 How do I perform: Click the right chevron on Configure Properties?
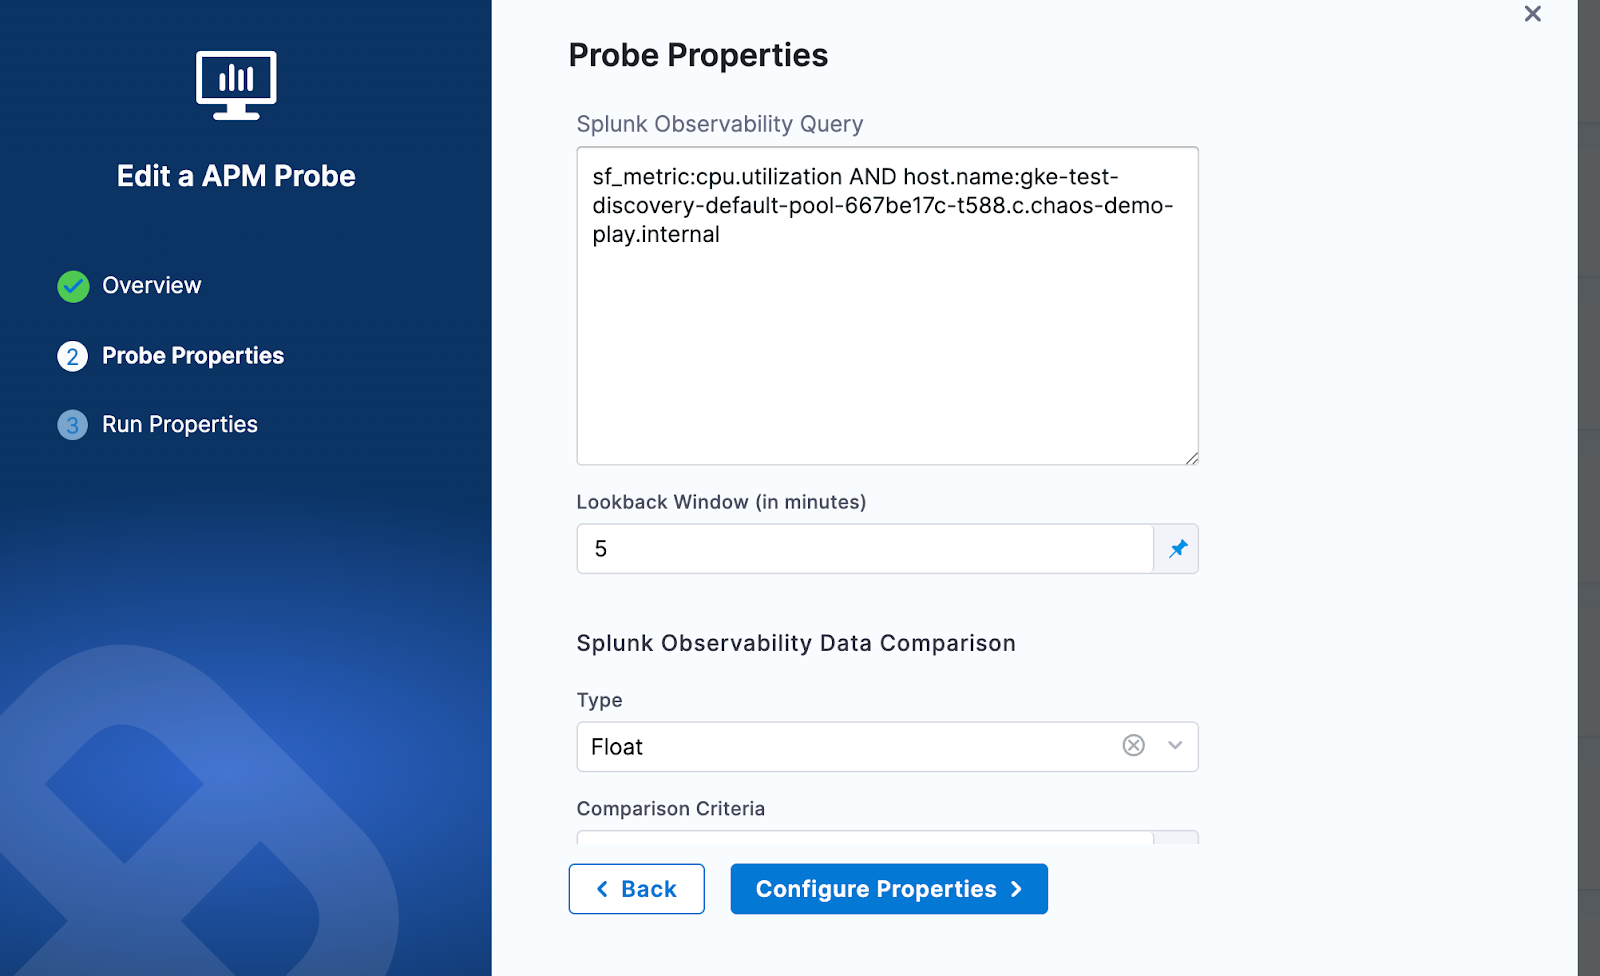coord(1016,889)
